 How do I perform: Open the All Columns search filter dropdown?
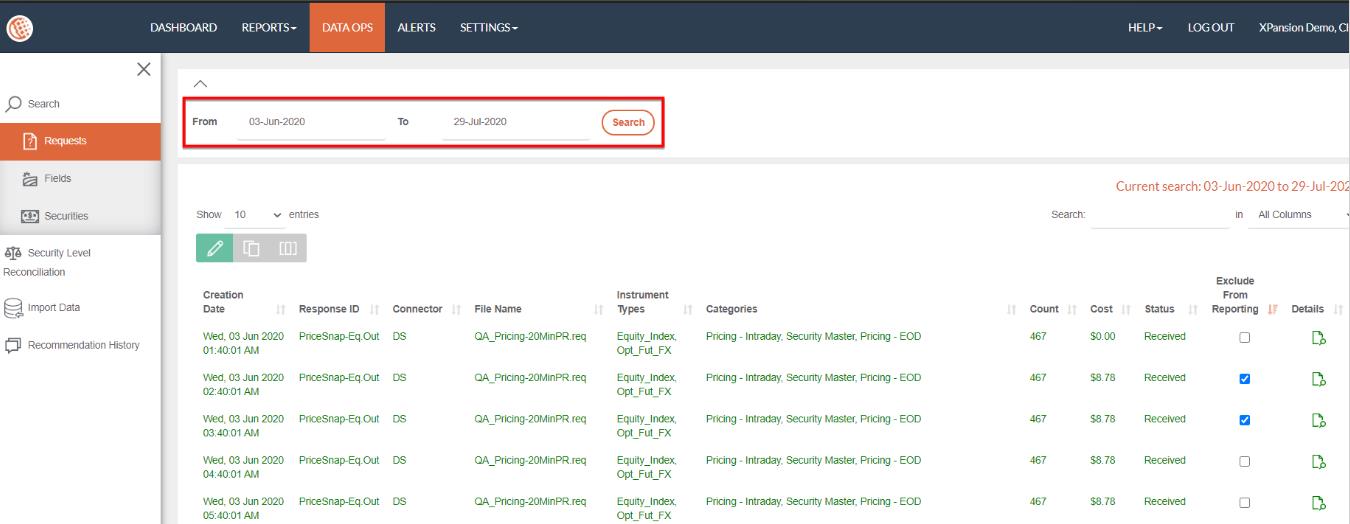point(1302,215)
